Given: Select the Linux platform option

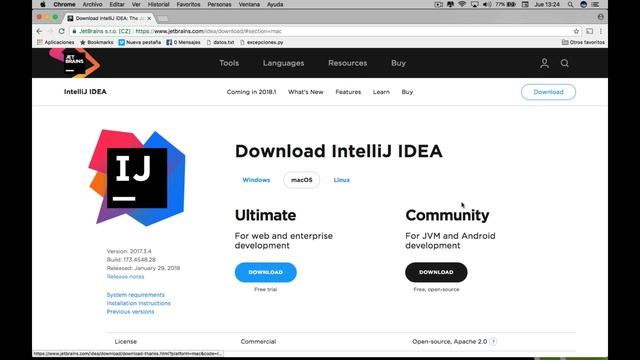Looking at the screenshot, I should coord(342,180).
